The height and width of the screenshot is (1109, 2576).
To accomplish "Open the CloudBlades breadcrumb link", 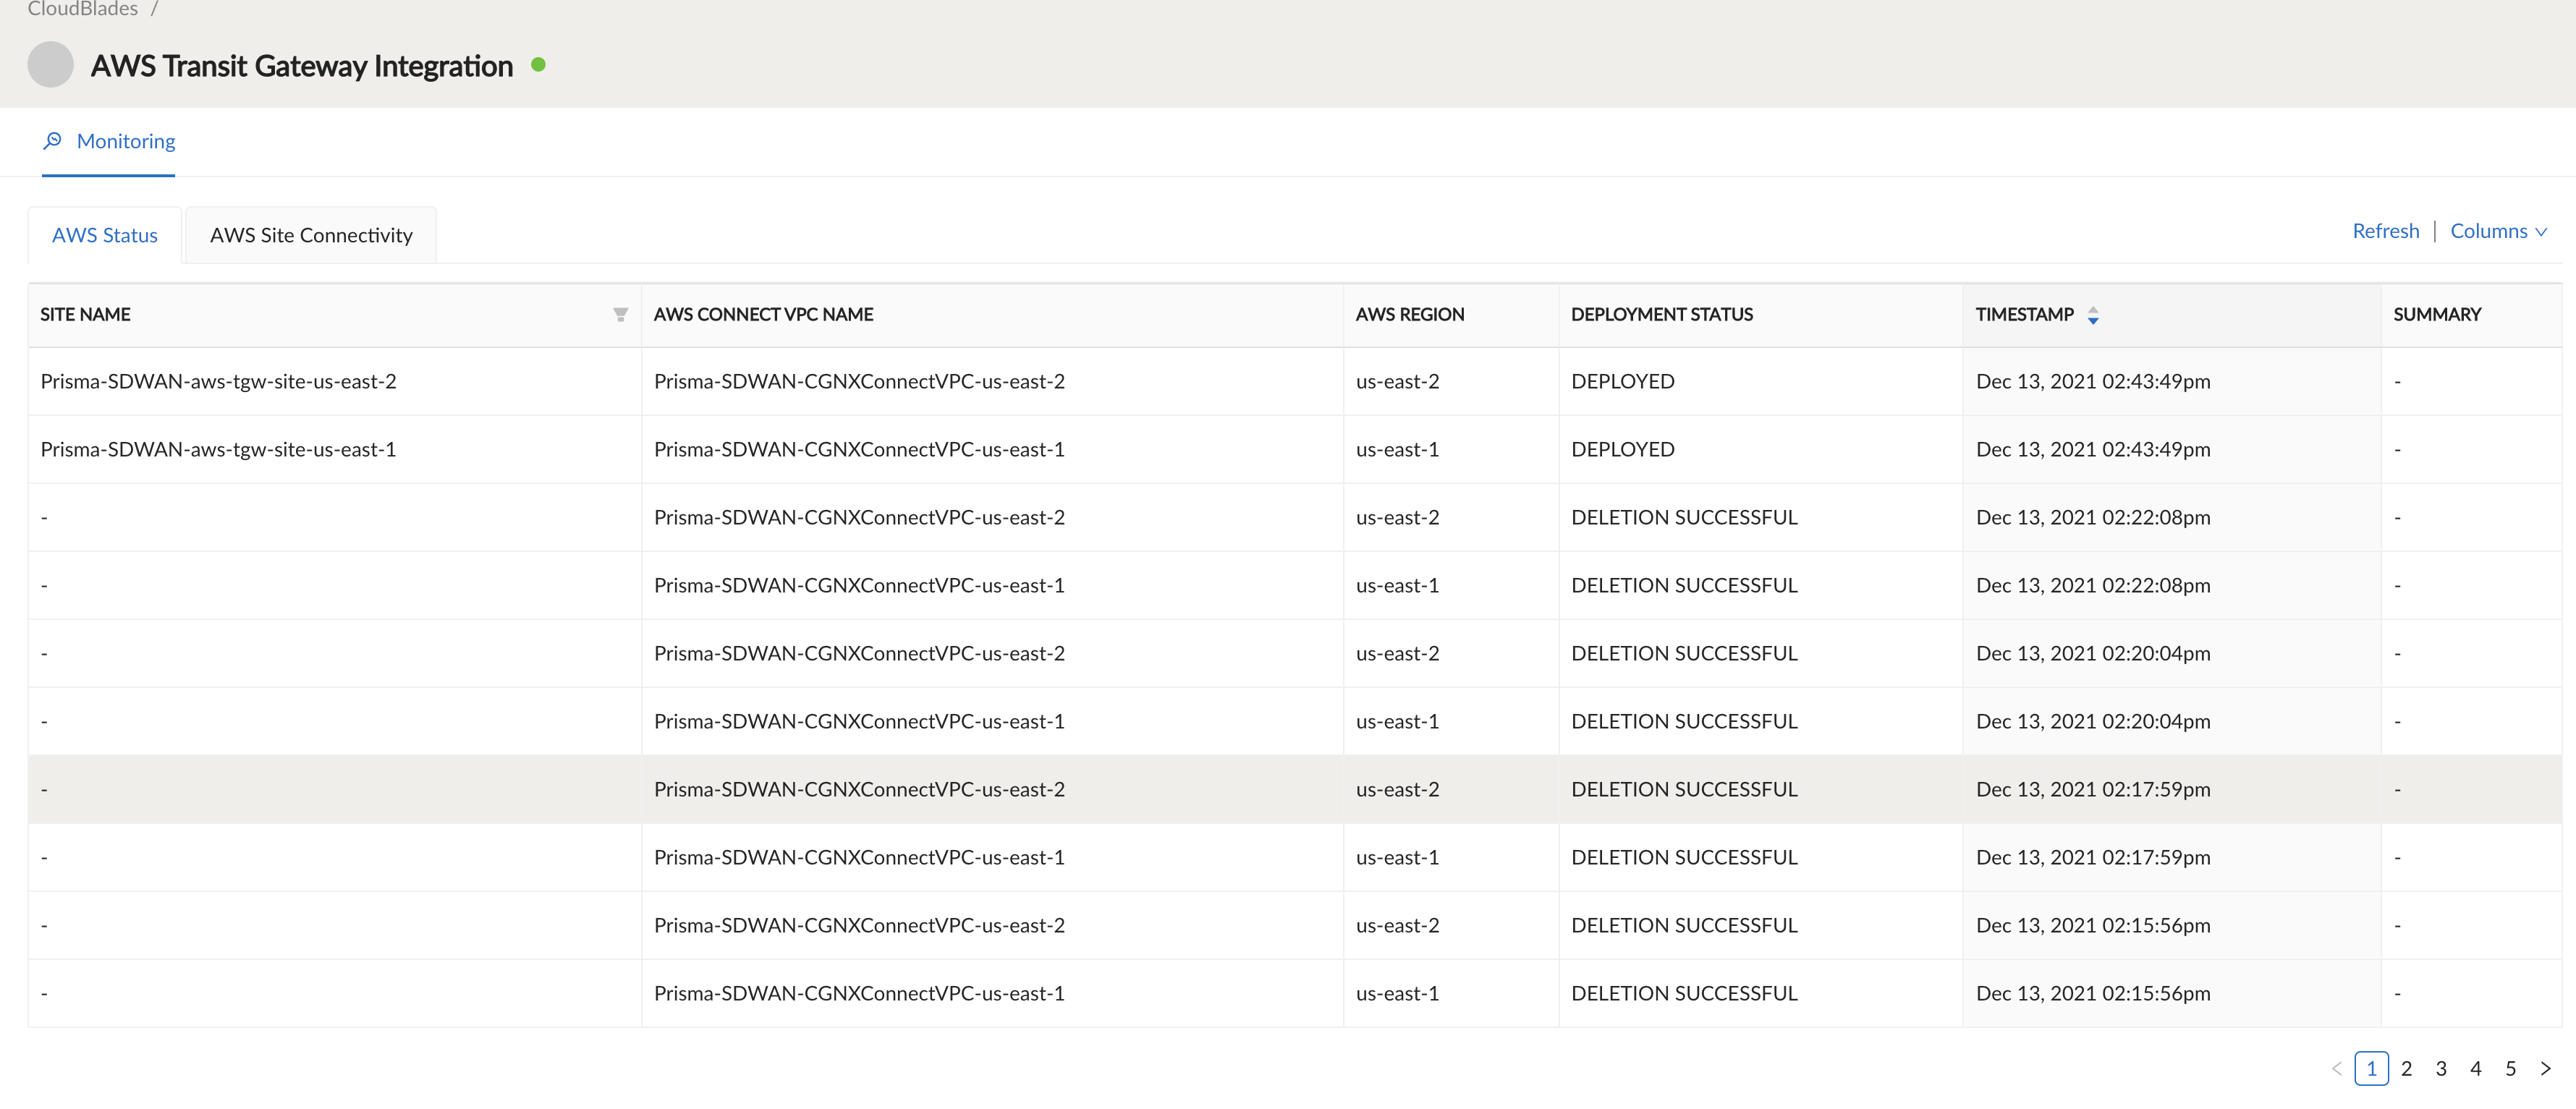I will 83,9.
